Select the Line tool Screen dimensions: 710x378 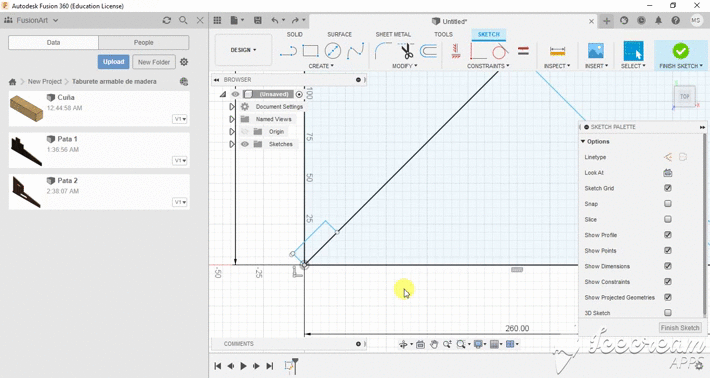[288, 51]
